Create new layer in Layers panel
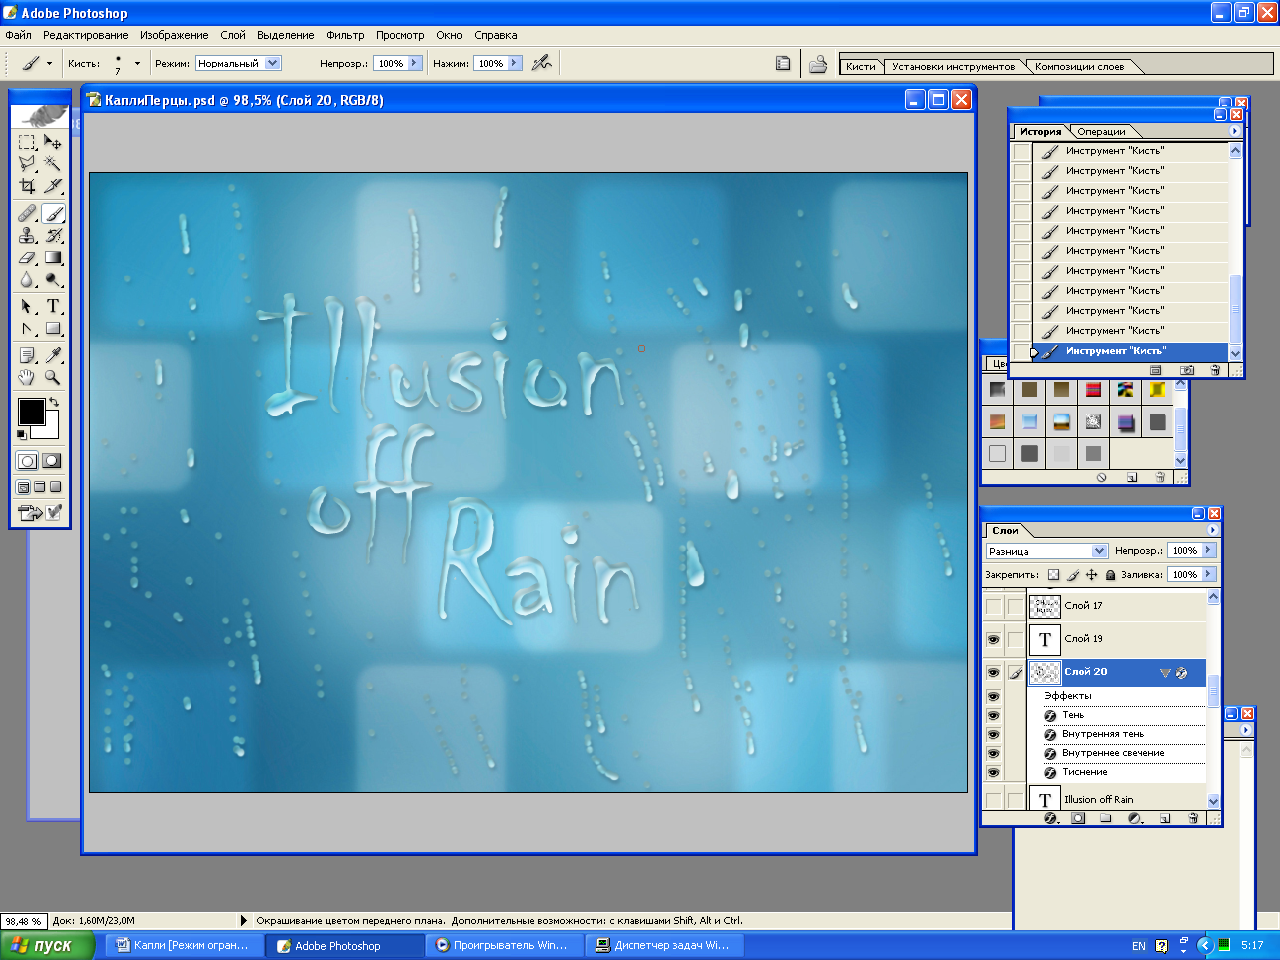 click(x=1165, y=818)
